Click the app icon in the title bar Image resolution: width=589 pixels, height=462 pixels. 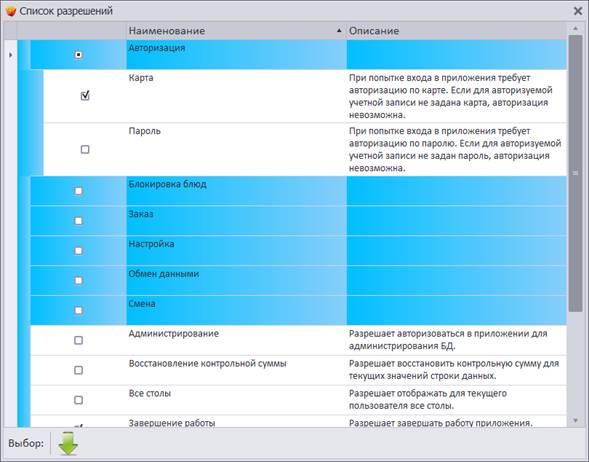click(11, 11)
